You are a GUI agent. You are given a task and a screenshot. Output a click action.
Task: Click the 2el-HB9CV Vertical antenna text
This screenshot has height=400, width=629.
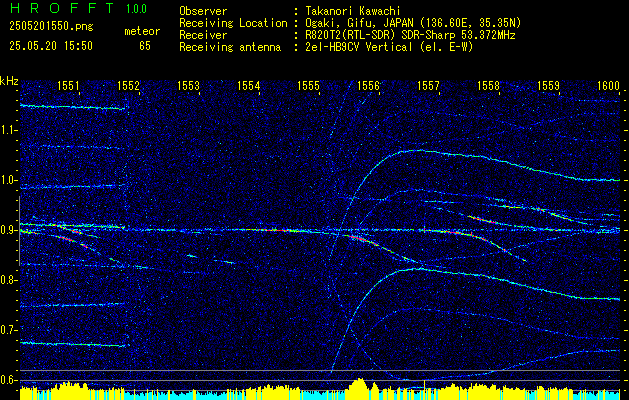(389, 47)
